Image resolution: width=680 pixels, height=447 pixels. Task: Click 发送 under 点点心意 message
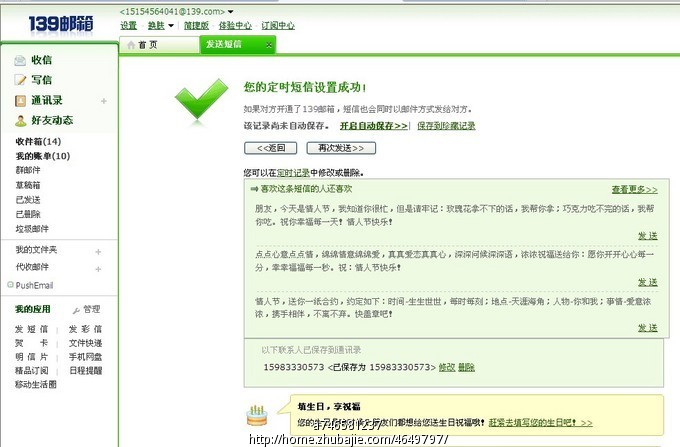click(647, 282)
